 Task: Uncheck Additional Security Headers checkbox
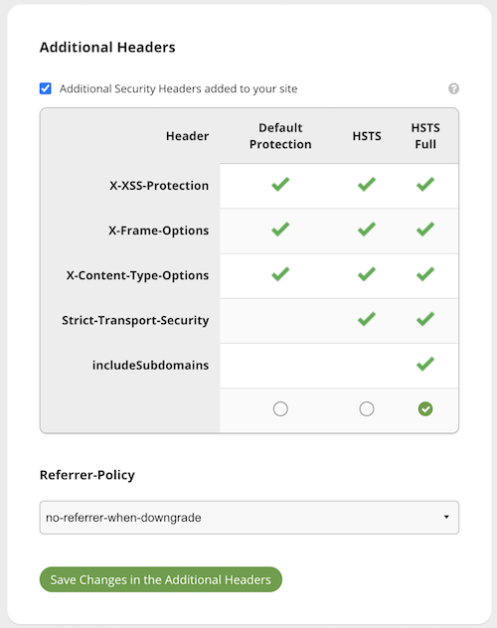[x=45, y=88]
